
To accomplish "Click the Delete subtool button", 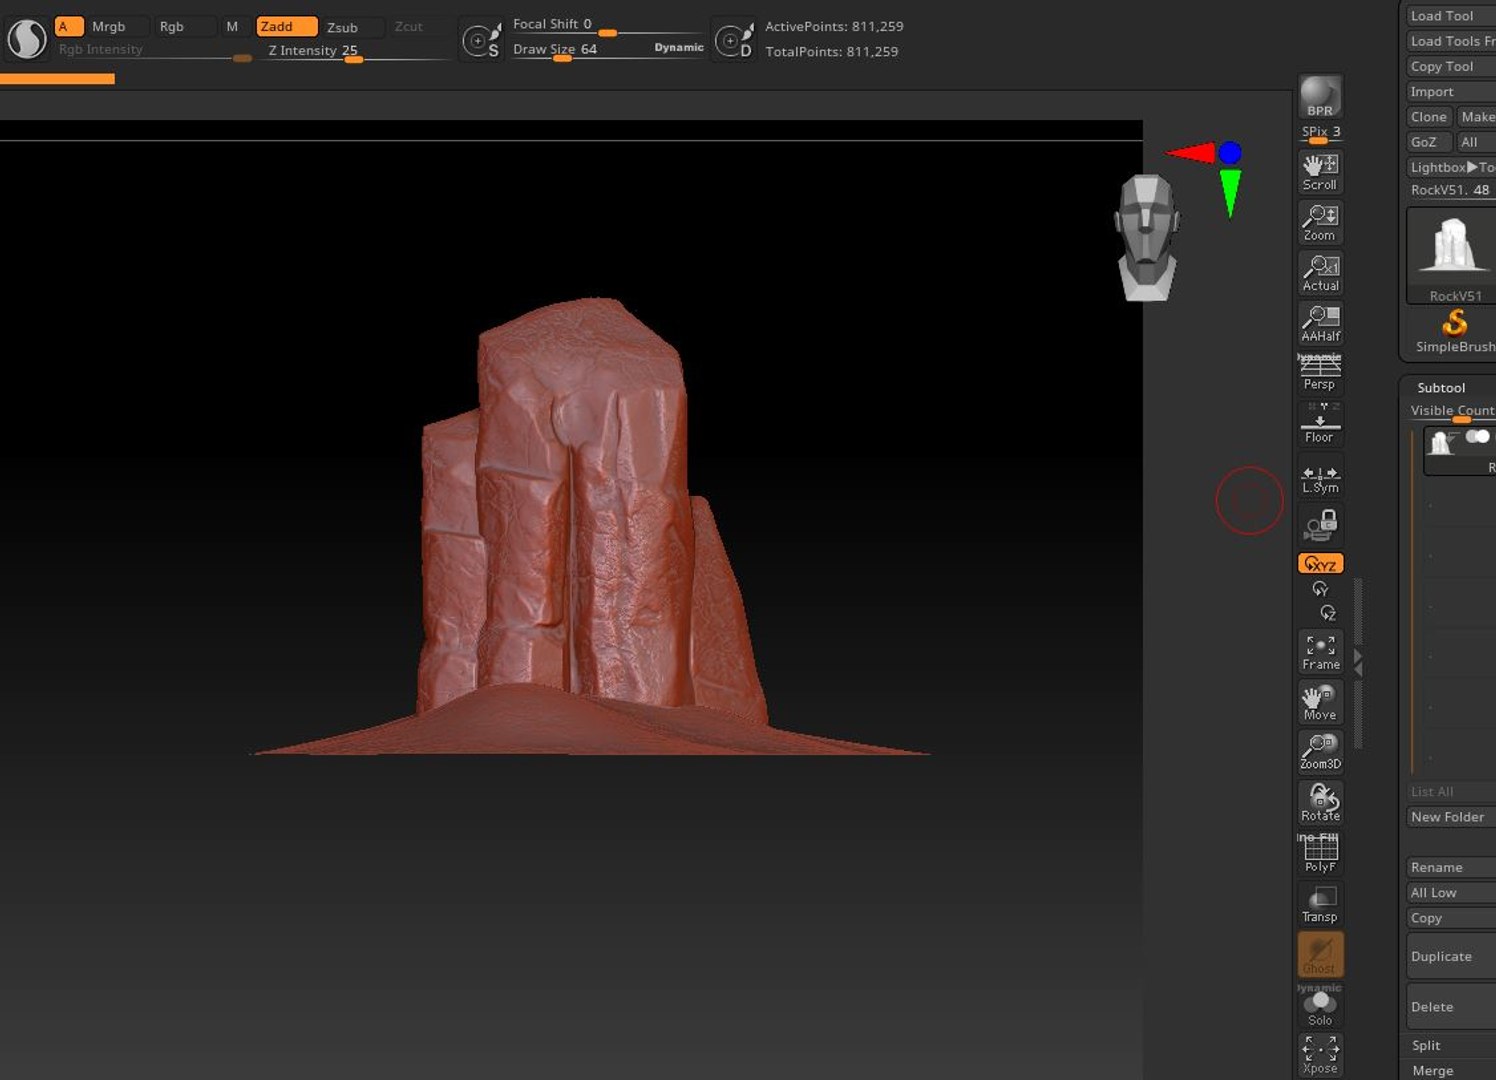I will (1451, 1006).
